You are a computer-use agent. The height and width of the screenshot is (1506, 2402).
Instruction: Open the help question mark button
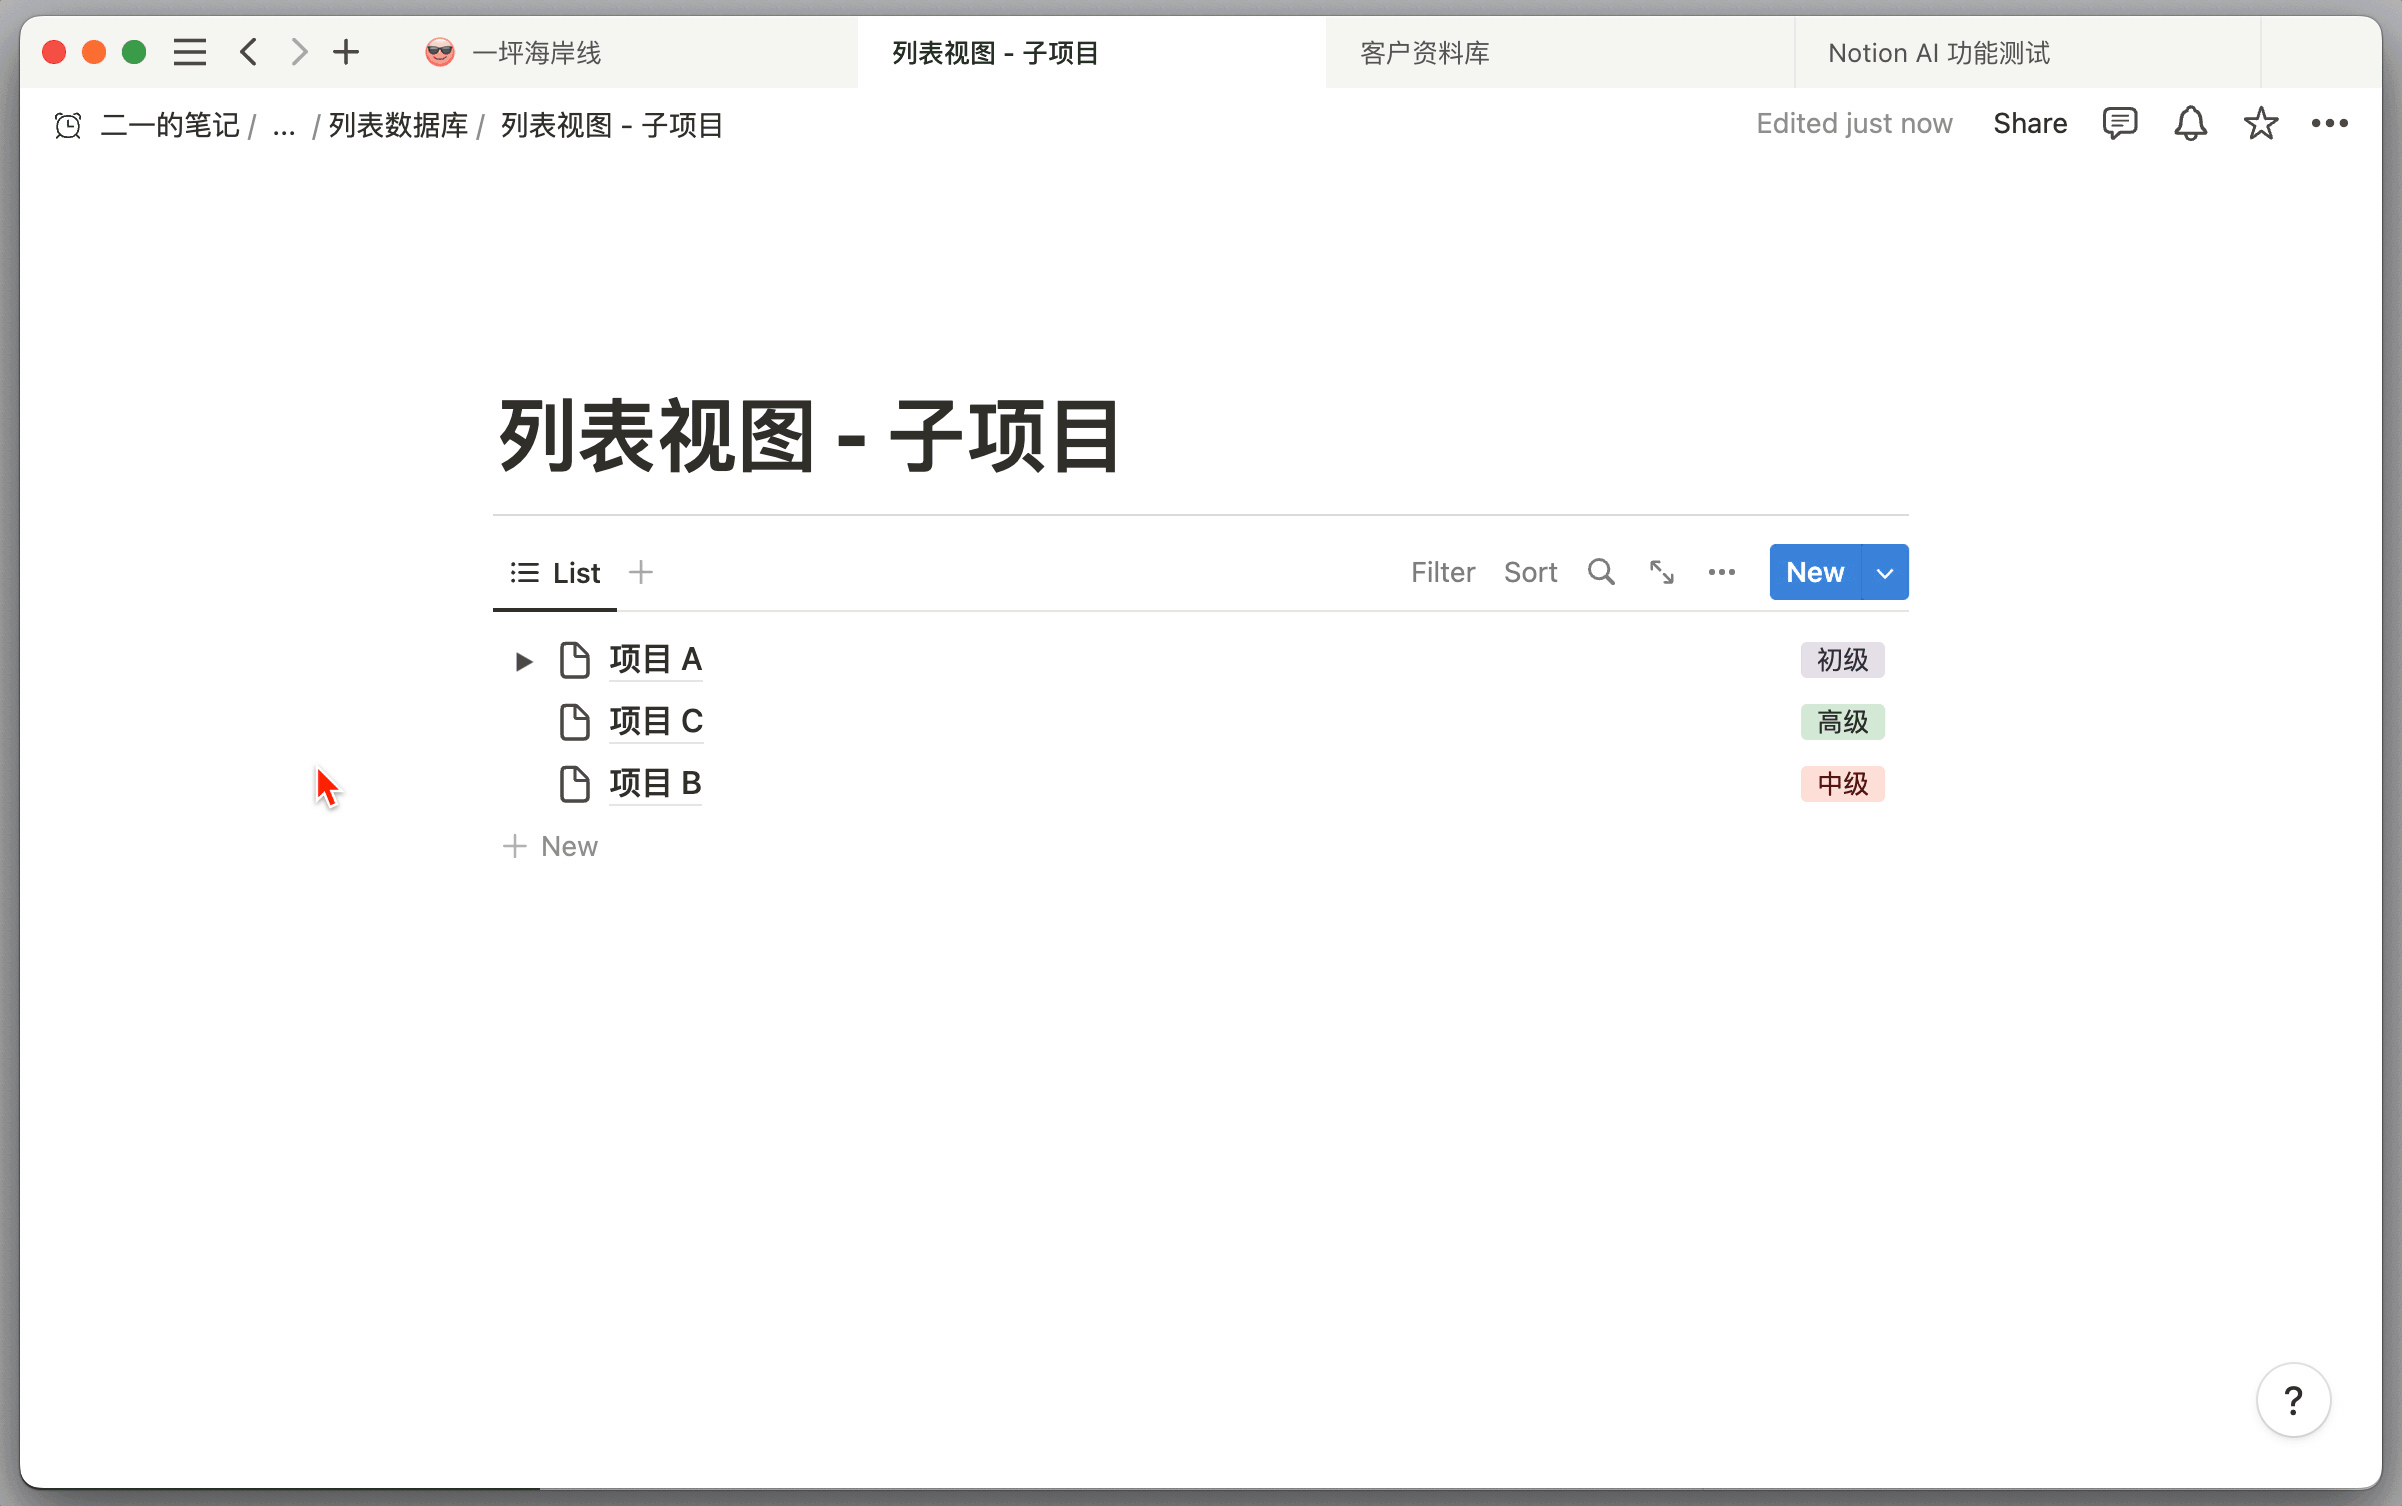pyautogui.click(x=2293, y=1400)
